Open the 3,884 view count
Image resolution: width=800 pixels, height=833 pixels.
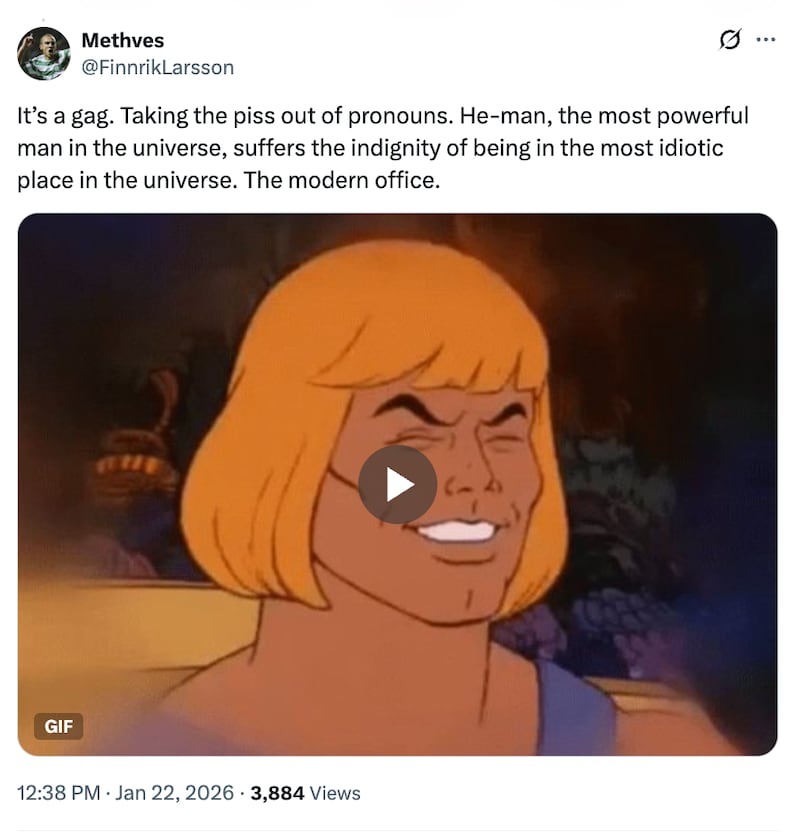coord(277,793)
